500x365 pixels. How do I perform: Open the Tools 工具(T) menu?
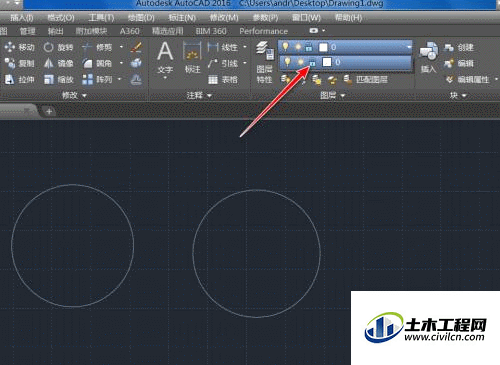101,18
